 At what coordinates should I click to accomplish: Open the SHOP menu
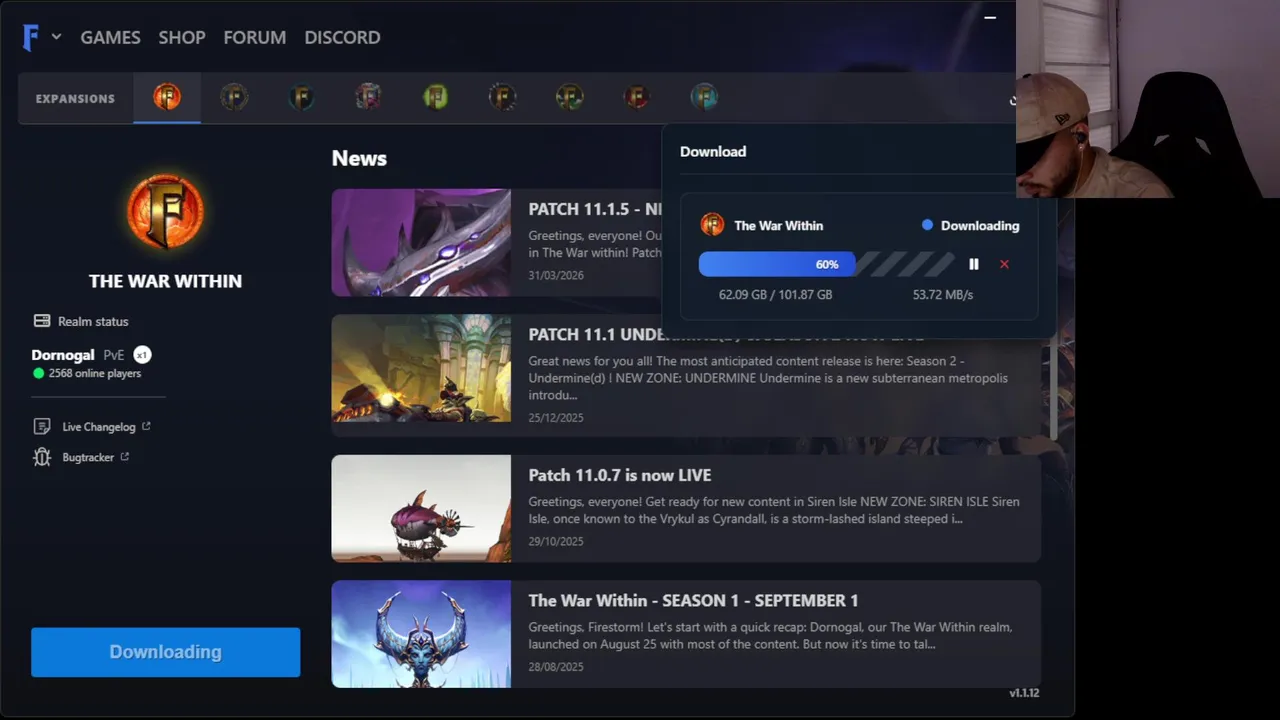(182, 37)
